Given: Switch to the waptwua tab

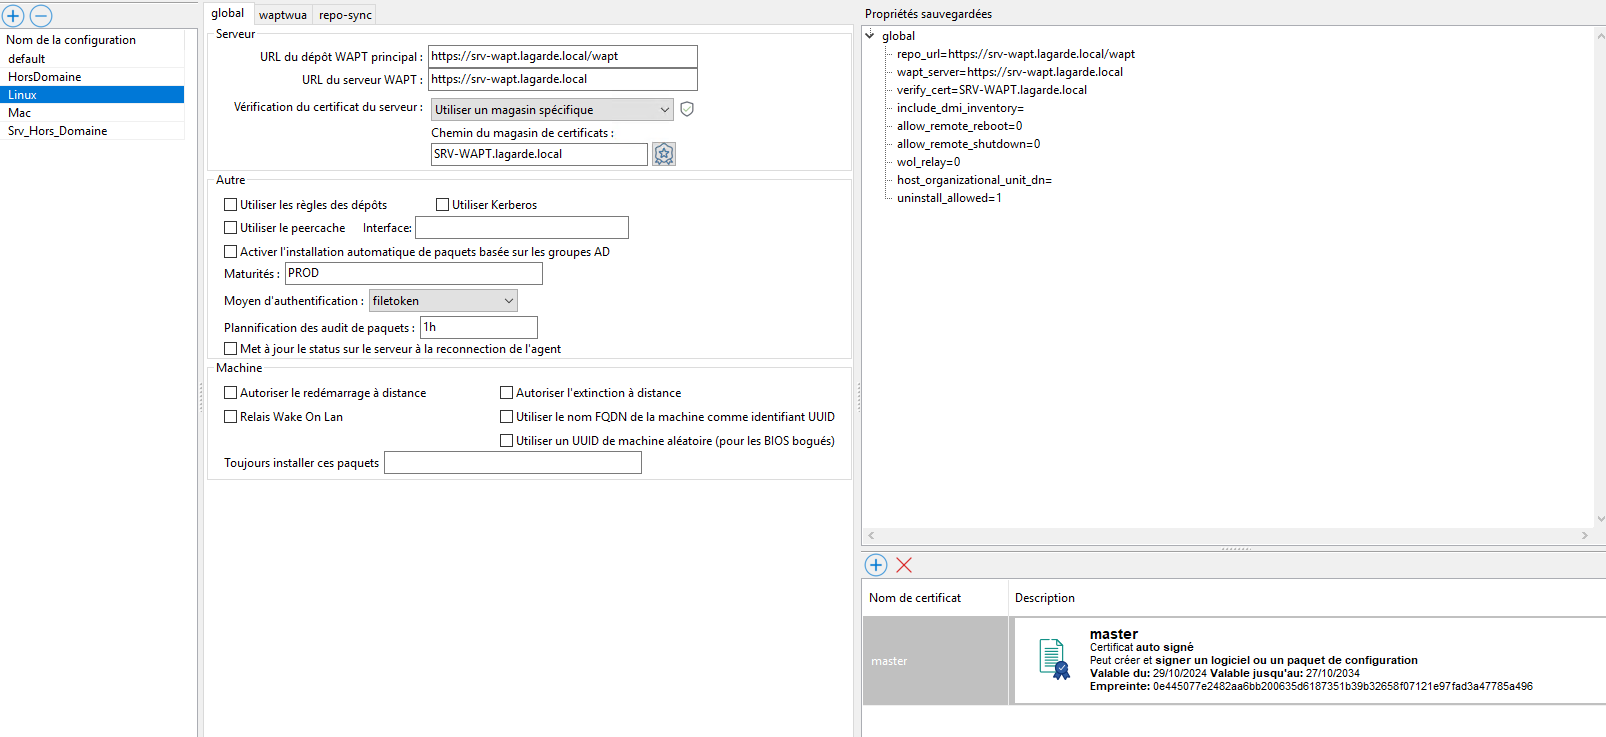Looking at the screenshot, I should point(283,15).
